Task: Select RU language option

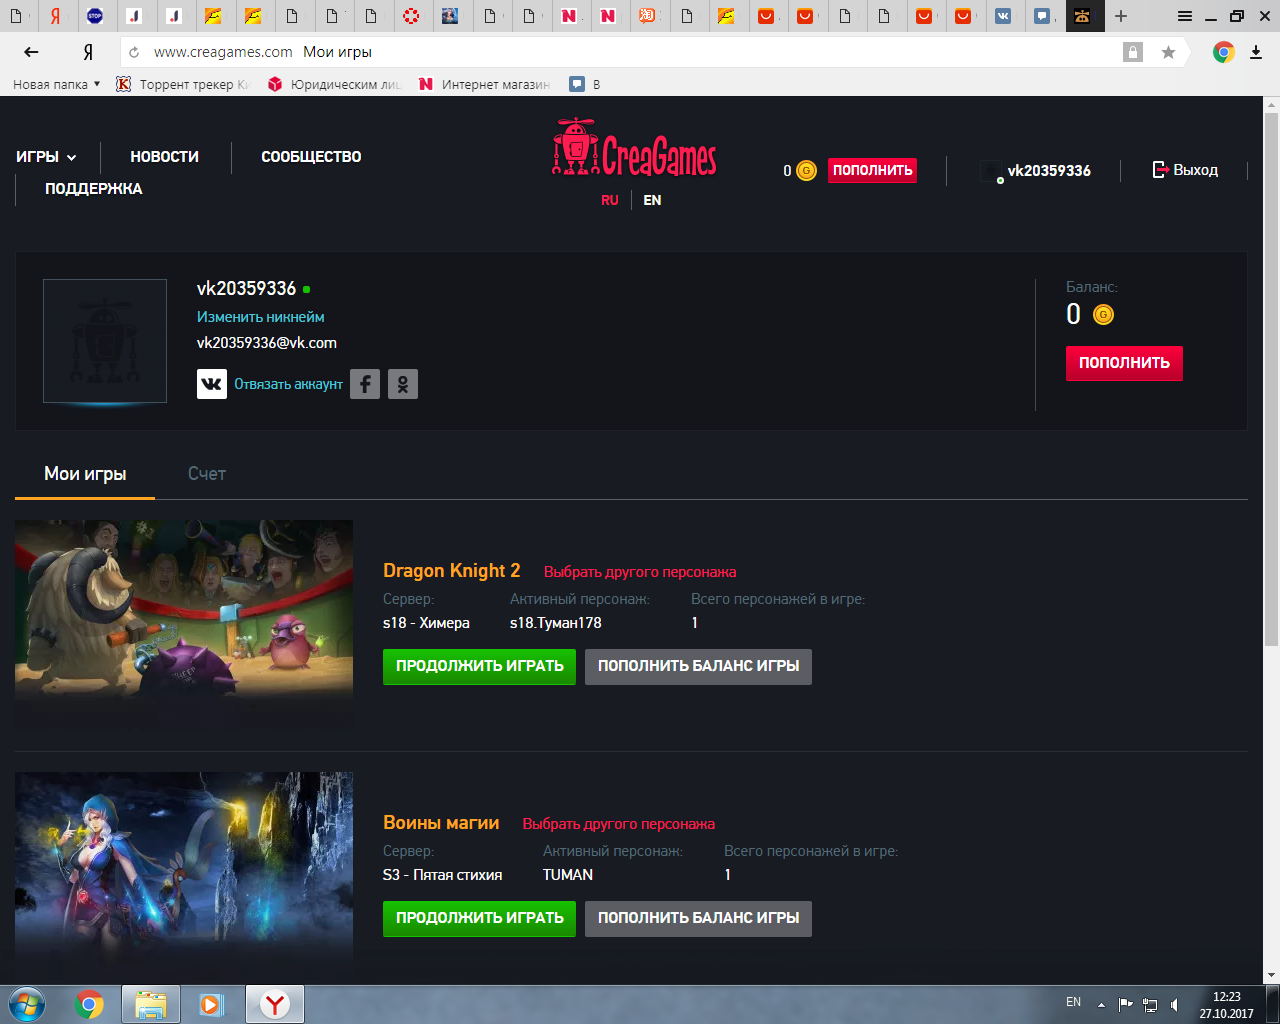Action: click(610, 200)
